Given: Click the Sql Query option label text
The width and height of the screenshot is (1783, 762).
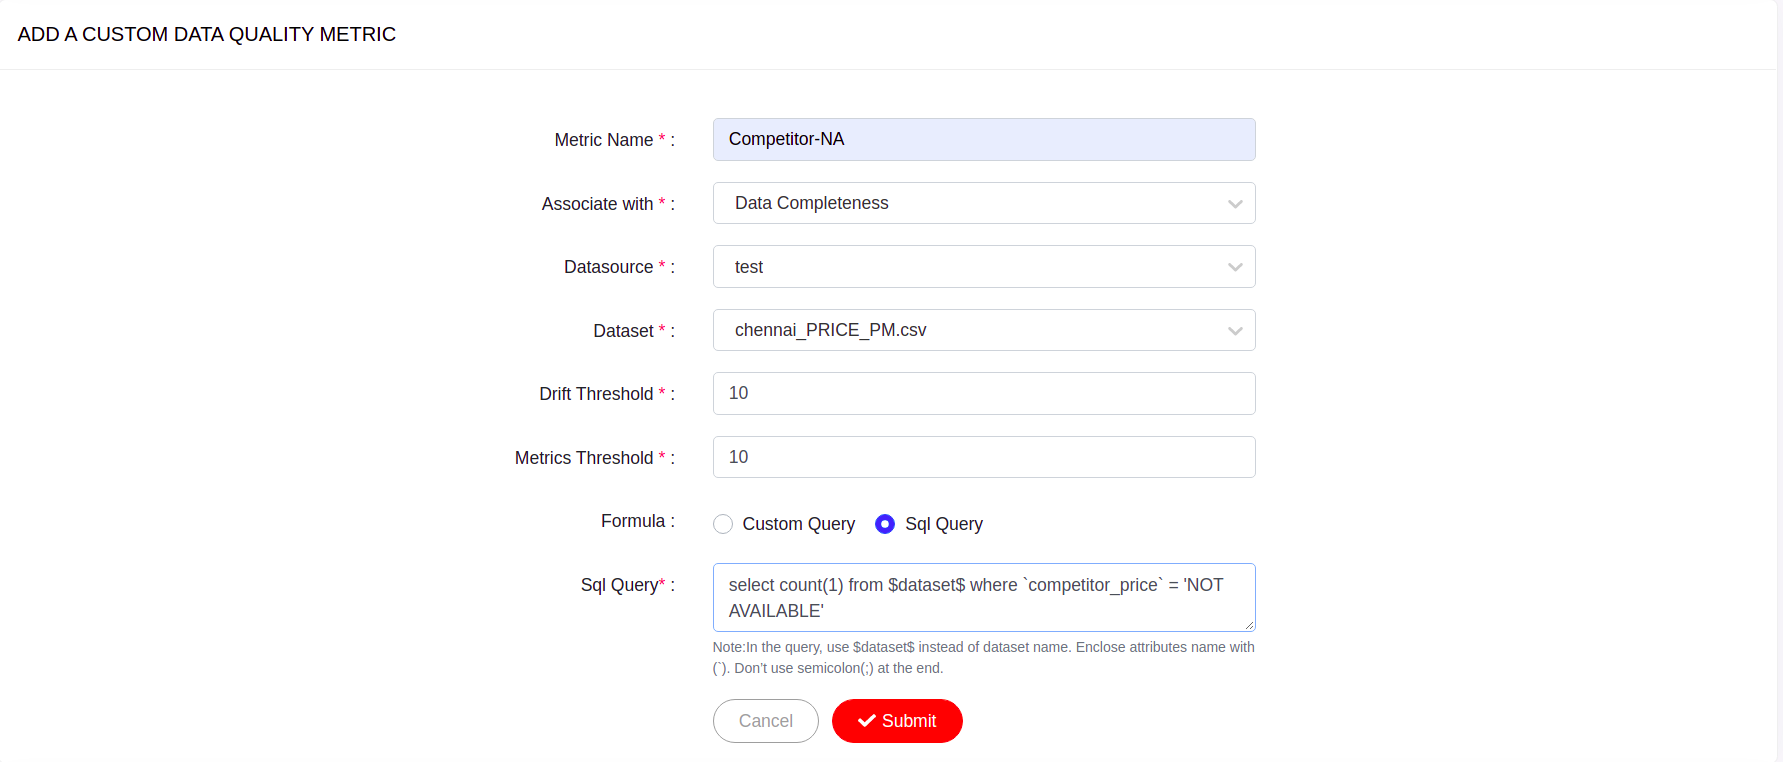Looking at the screenshot, I should click(x=943, y=524).
